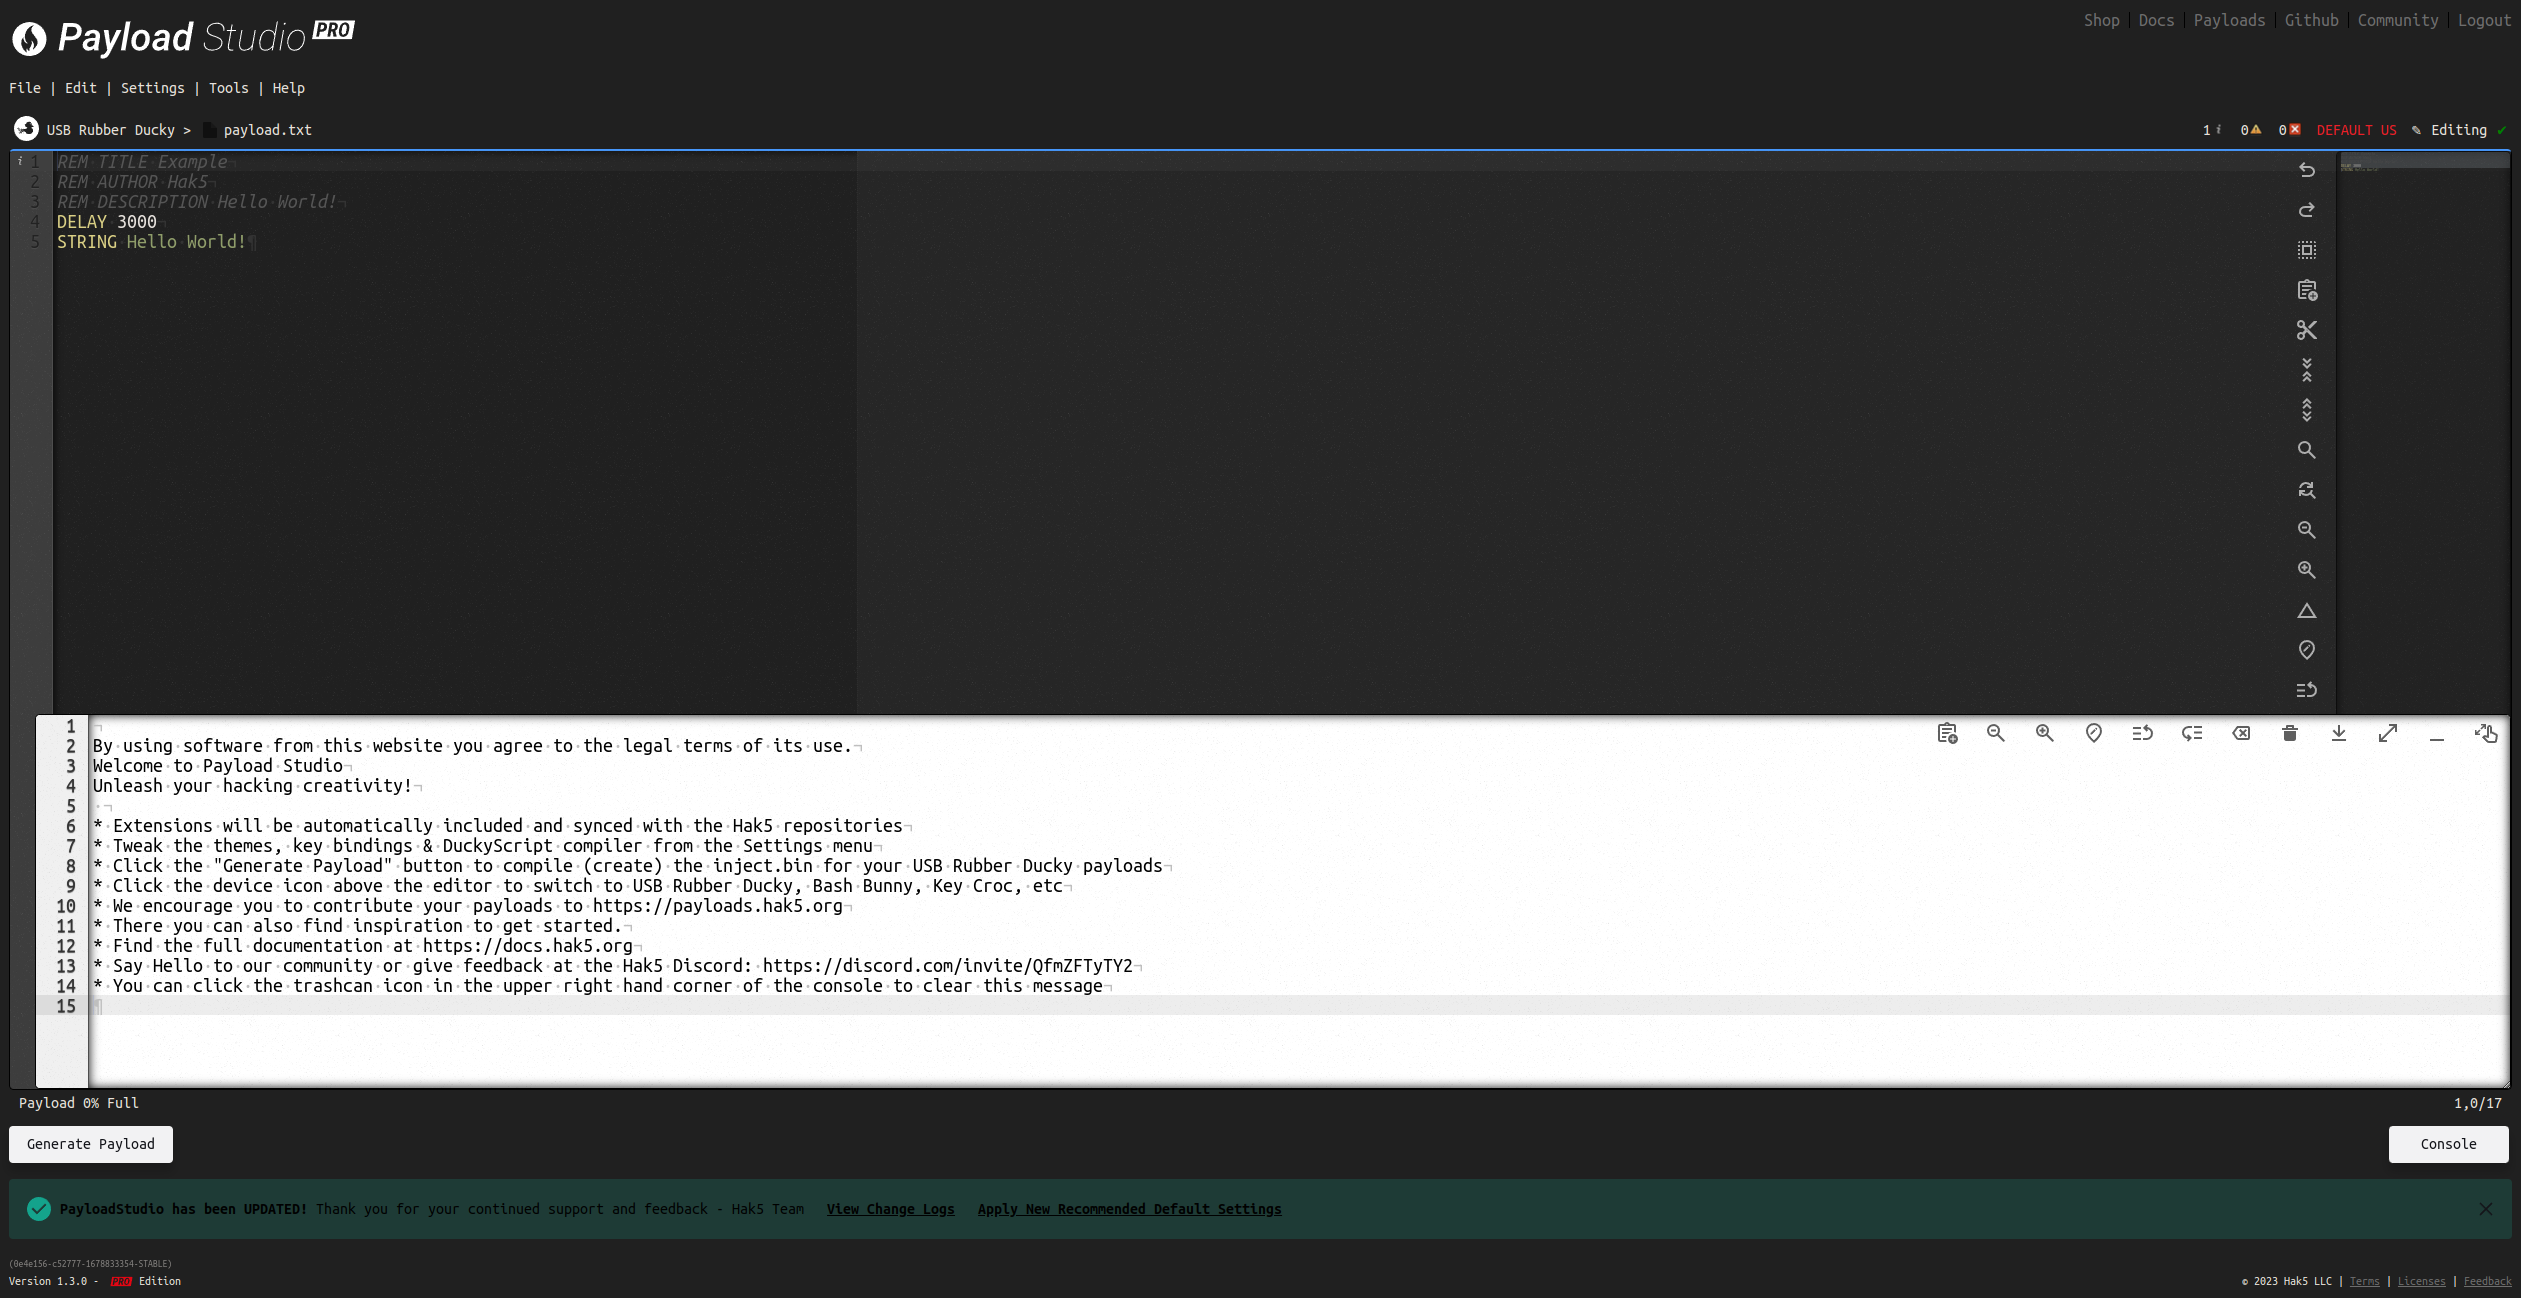Click the Payload 0% Full status text
This screenshot has width=2521, height=1298.
pyautogui.click(x=79, y=1103)
